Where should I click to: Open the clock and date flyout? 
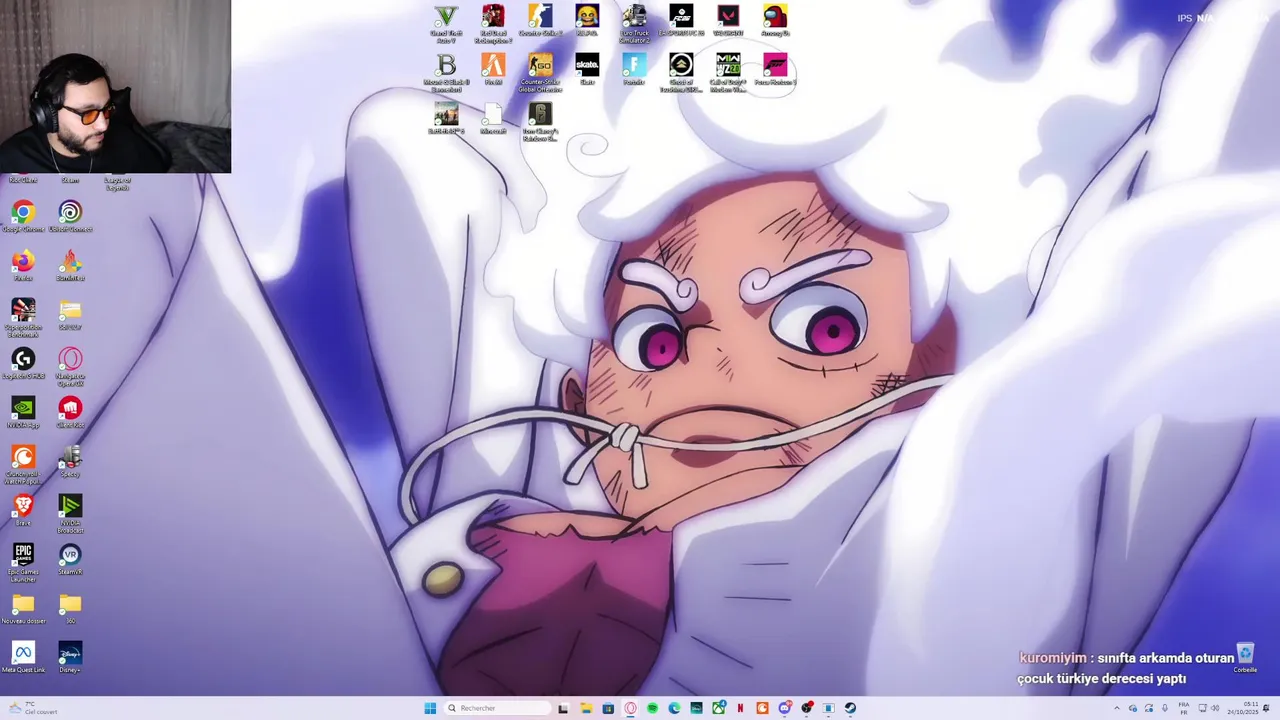(1243, 708)
